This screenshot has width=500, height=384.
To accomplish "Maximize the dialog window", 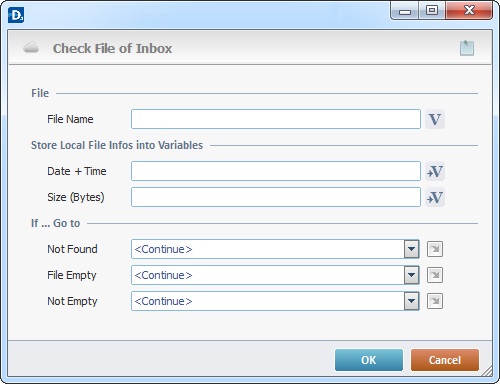I will [x=432, y=11].
